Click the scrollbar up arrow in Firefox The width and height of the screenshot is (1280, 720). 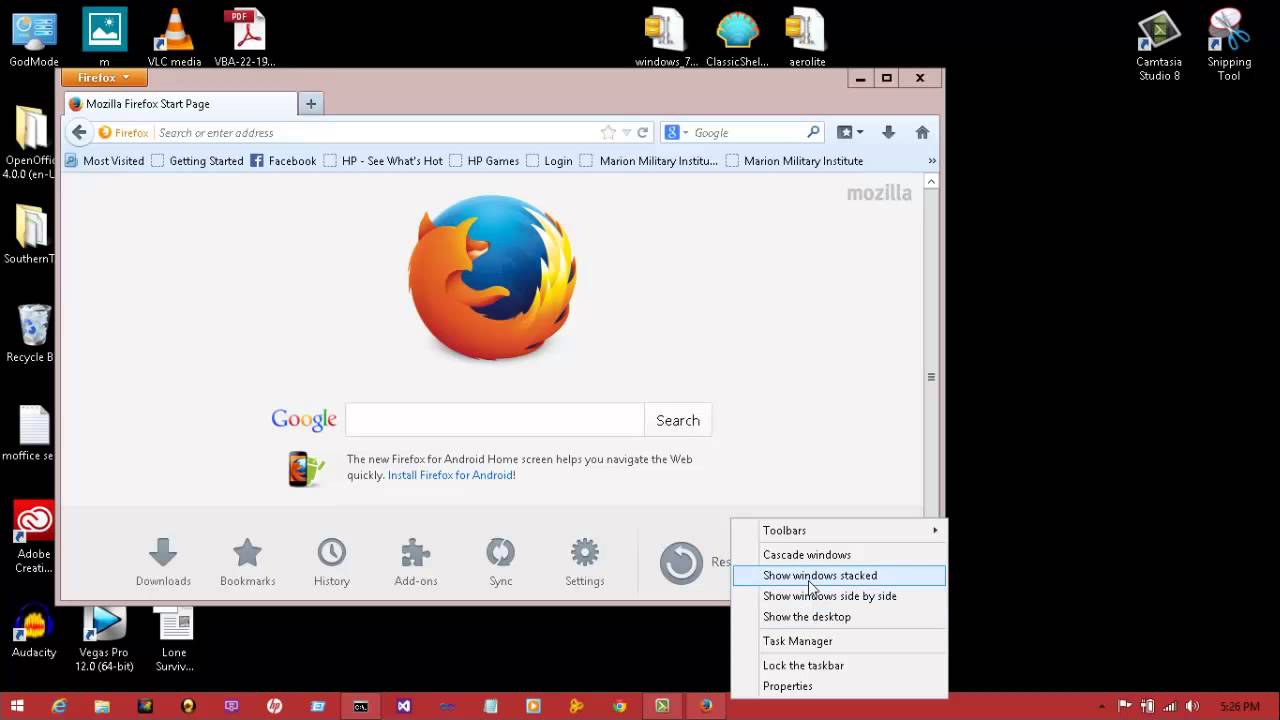click(x=931, y=182)
